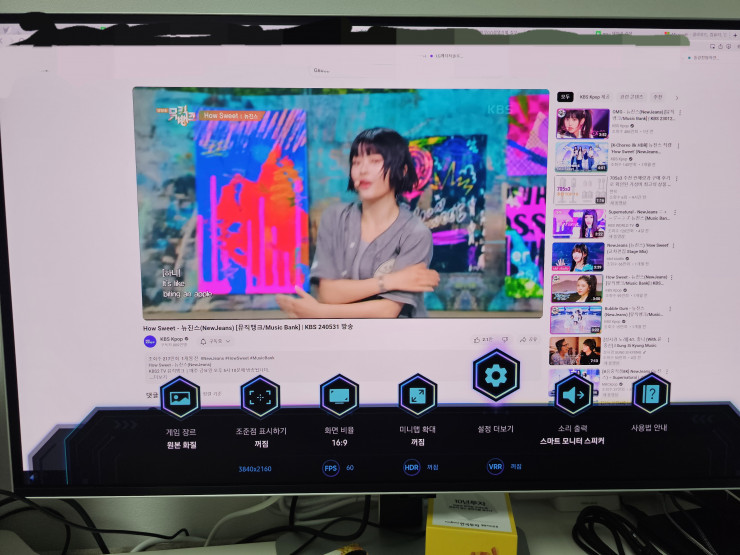Image resolution: width=740 pixels, height=555 pixels.
Task: Click the KBS Kpop channel name
Action: 171,339
